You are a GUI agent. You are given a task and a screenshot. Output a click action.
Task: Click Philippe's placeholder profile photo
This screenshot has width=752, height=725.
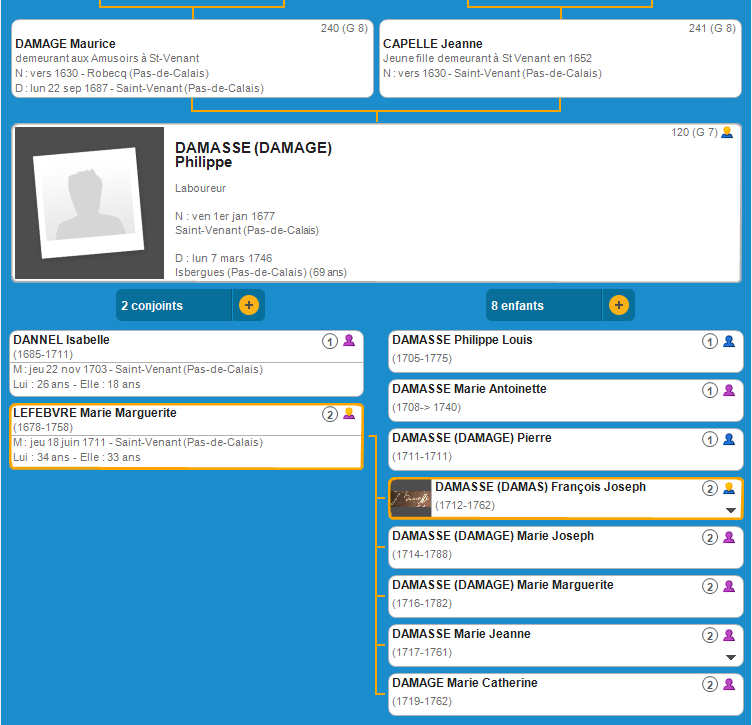89,203
